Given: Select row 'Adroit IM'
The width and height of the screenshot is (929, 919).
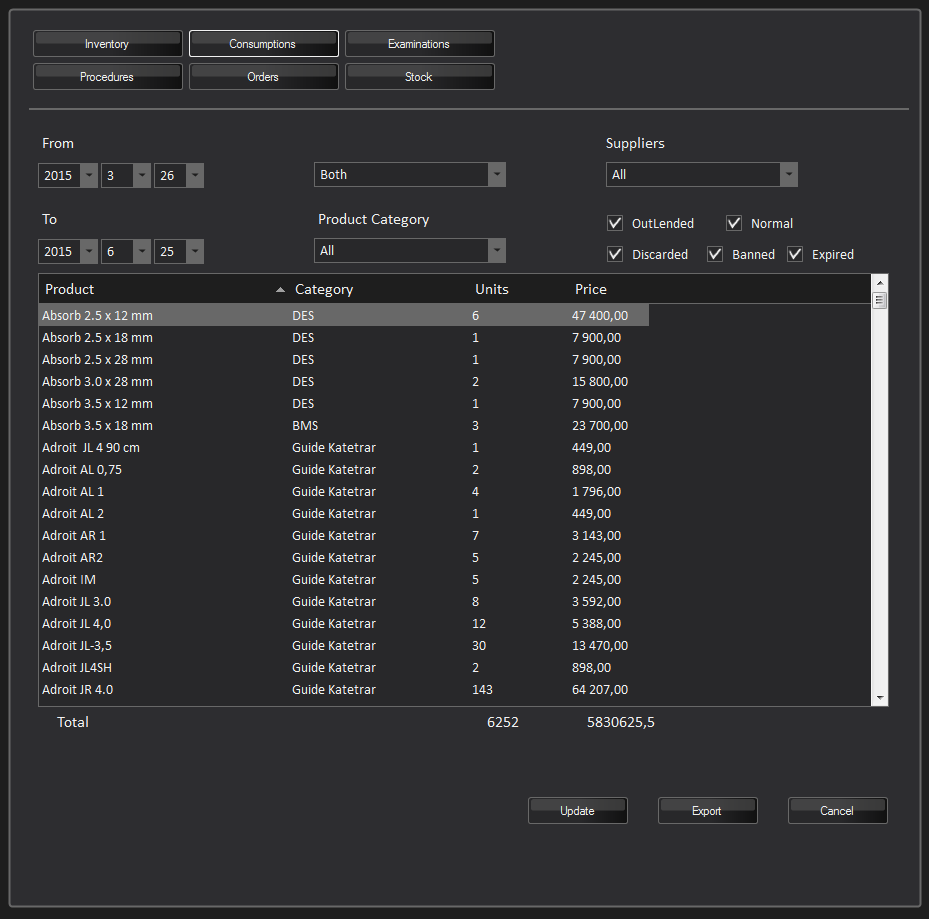Looking at the screenshot, I should pyautogui.click(x=344, y=579).
